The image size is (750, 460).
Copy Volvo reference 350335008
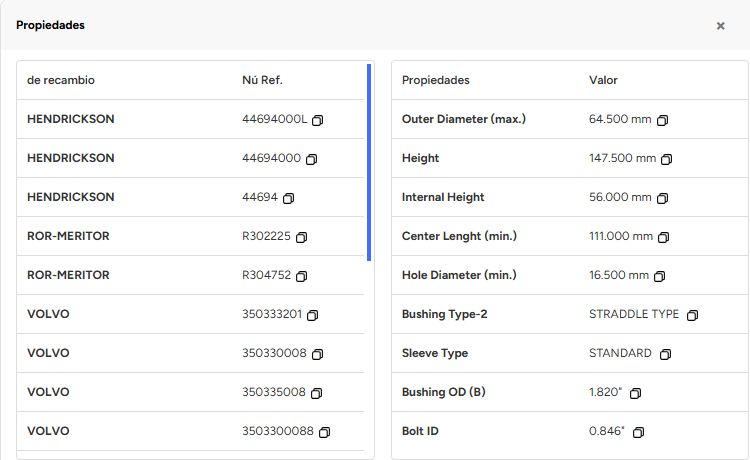click(317, 393)
